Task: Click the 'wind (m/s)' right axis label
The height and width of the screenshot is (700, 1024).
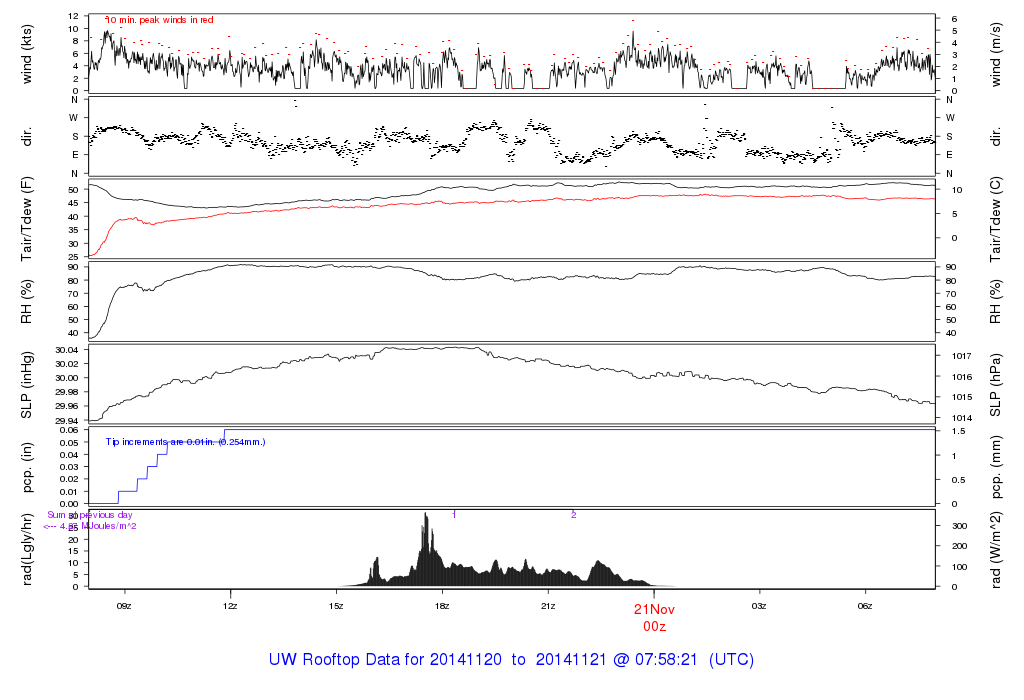Action: (x=996, y=51)
